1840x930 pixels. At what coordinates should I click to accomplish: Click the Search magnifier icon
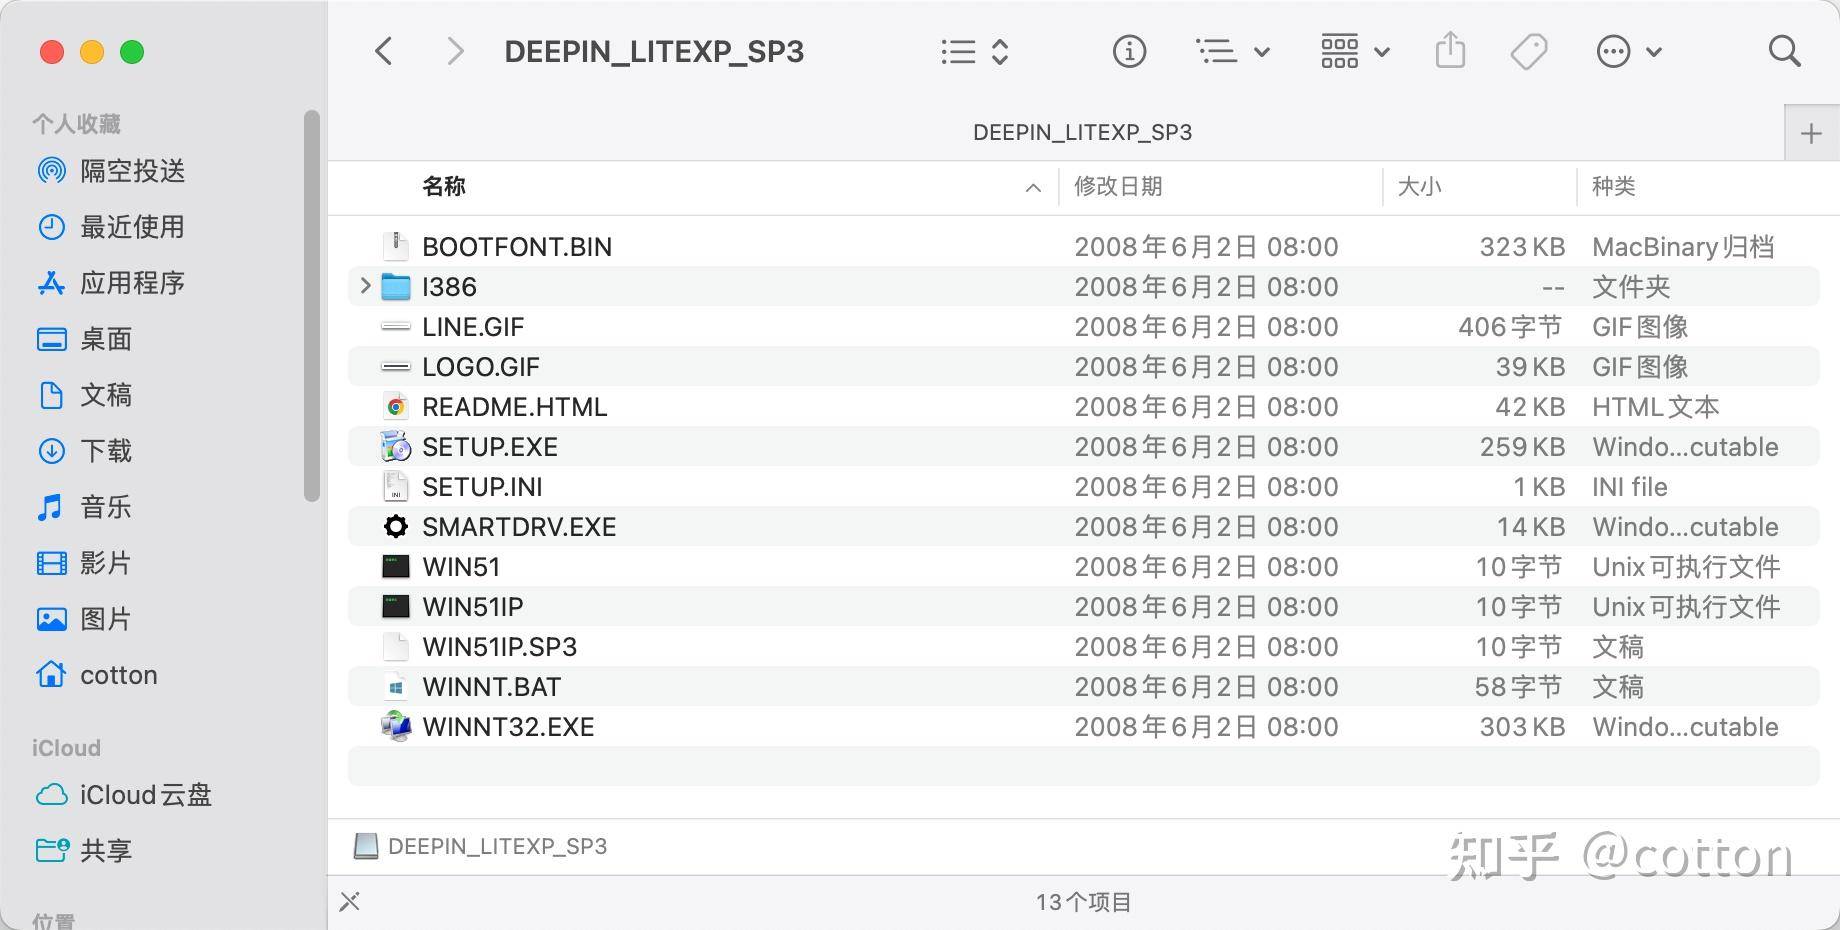pos(1784,51)
